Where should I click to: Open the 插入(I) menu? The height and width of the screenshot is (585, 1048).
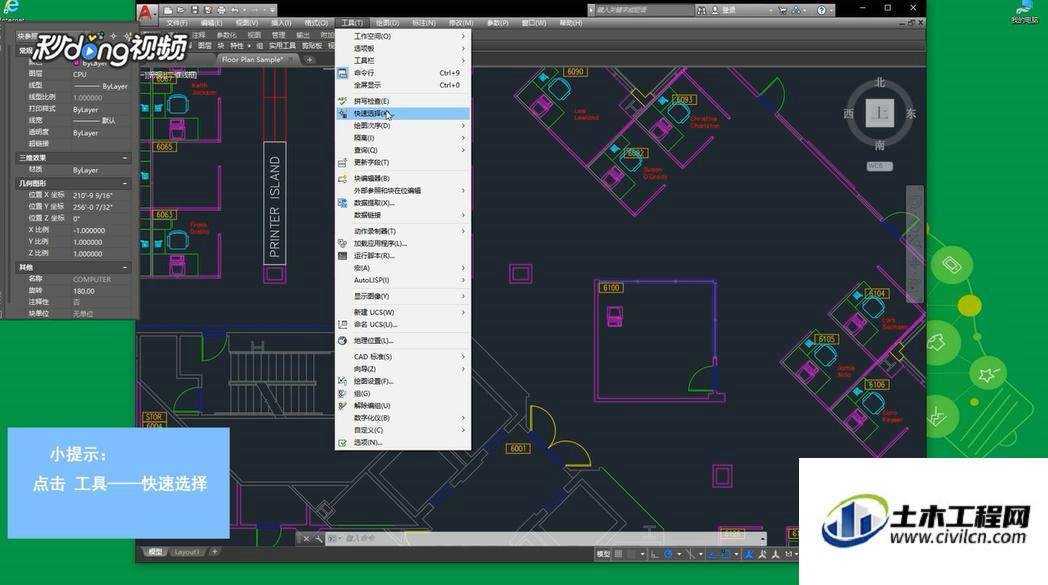pyautogui.click(x=281, y=23)
